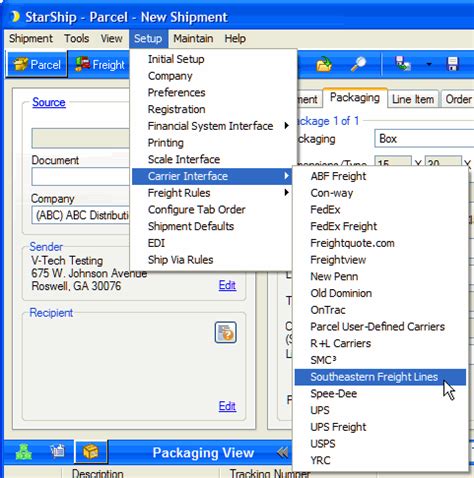Open the dropdown arrow next to import icon

429,64
